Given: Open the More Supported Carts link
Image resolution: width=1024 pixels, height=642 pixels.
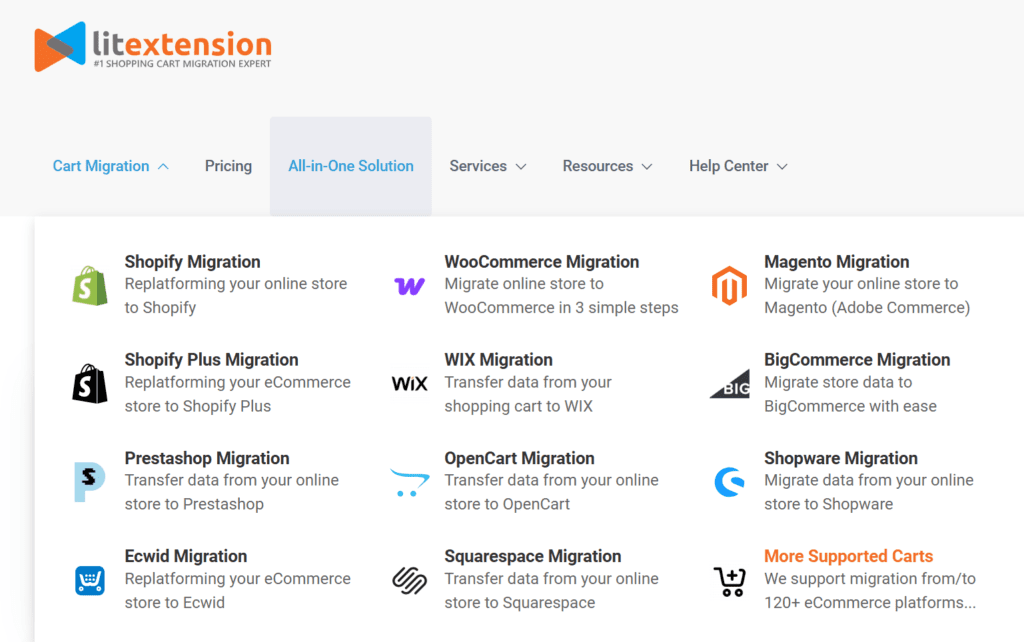Looking at the screenshot, I should [848, 556].
